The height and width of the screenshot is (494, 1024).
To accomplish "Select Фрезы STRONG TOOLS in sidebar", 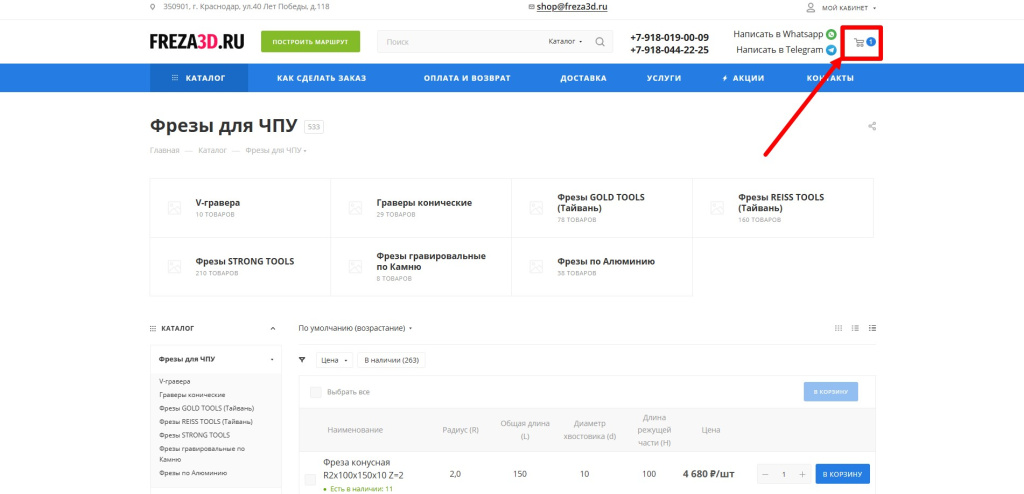I will [x=195, y=435].
